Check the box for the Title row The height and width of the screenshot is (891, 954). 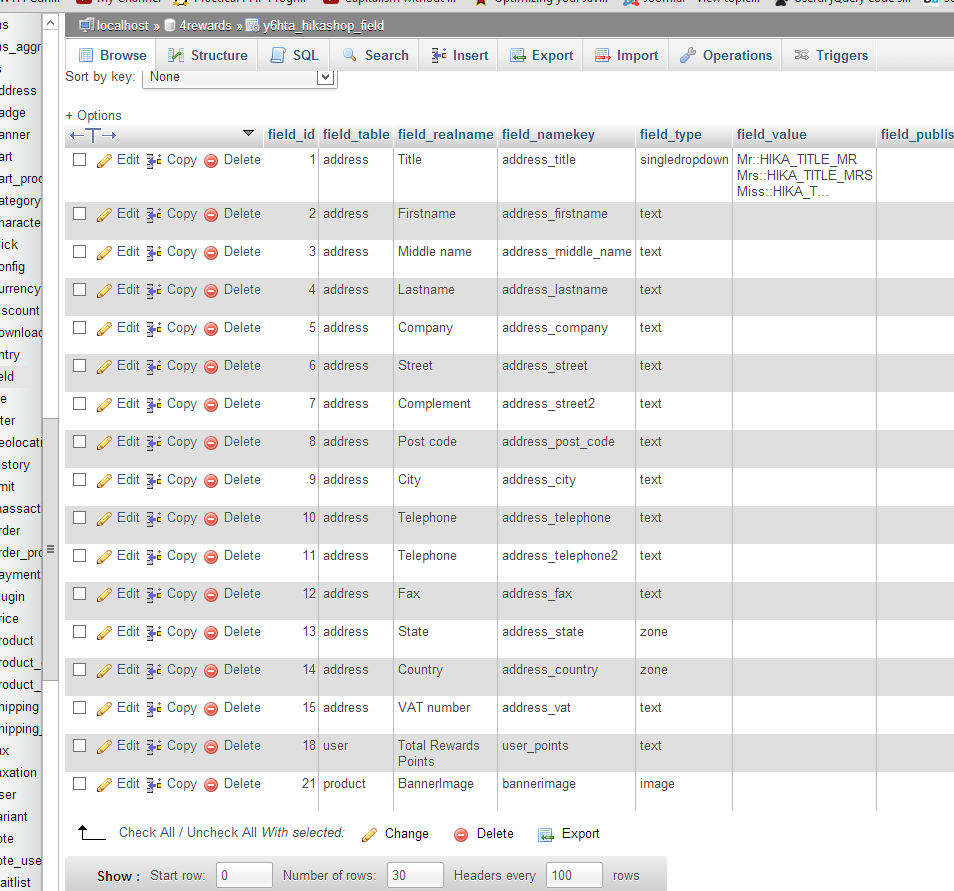pos(79,159)
